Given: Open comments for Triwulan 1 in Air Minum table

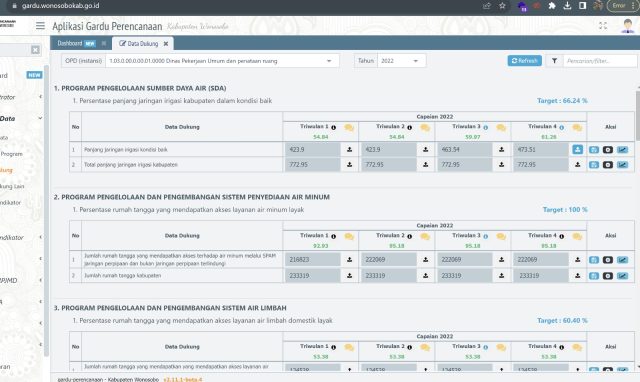Looking at the screenshot, I should 349,237.
